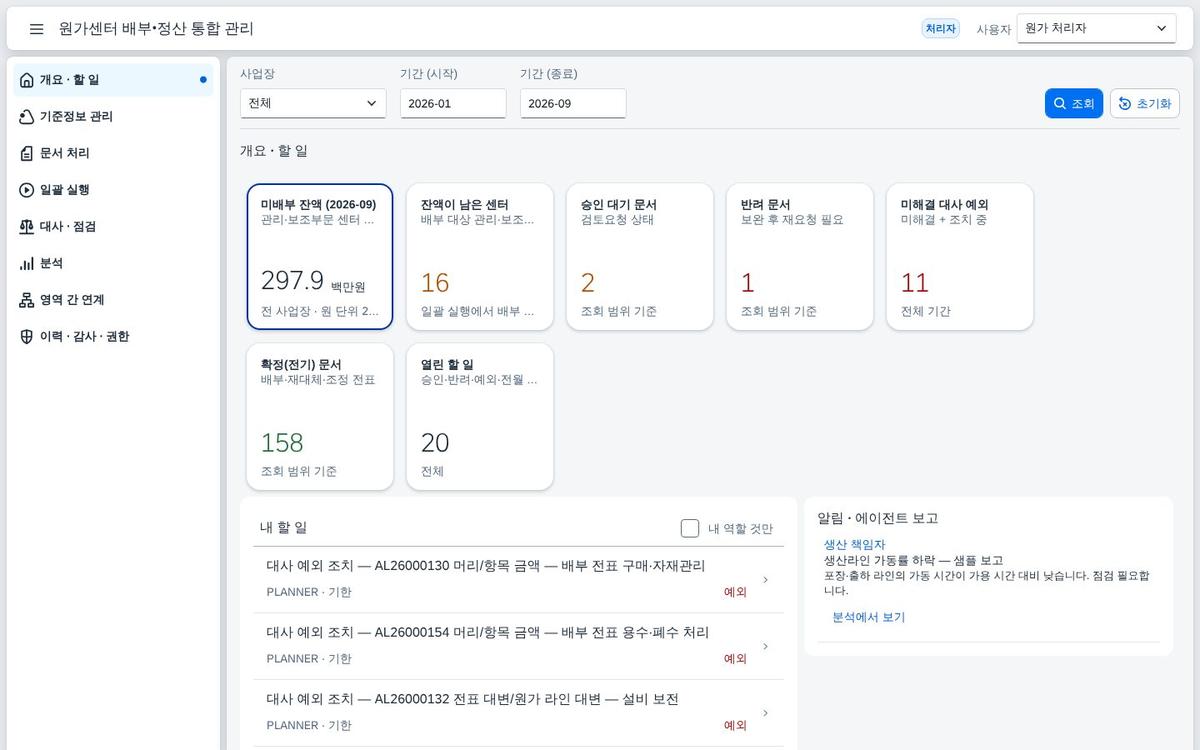Go to 대사 · 점검 menu
This screenshot has width=1200, height=750.
113,227
